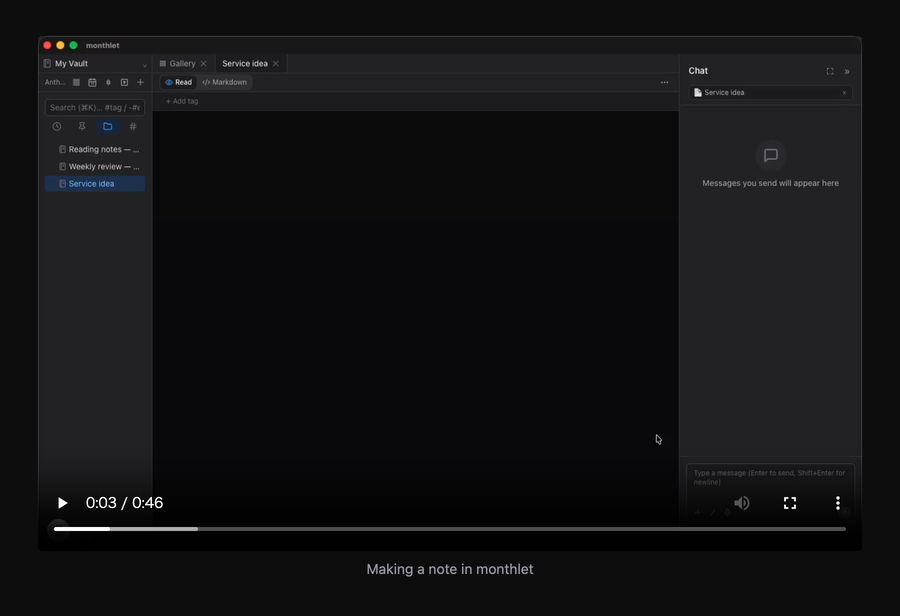Close the Service idea tab

point(276,64)
